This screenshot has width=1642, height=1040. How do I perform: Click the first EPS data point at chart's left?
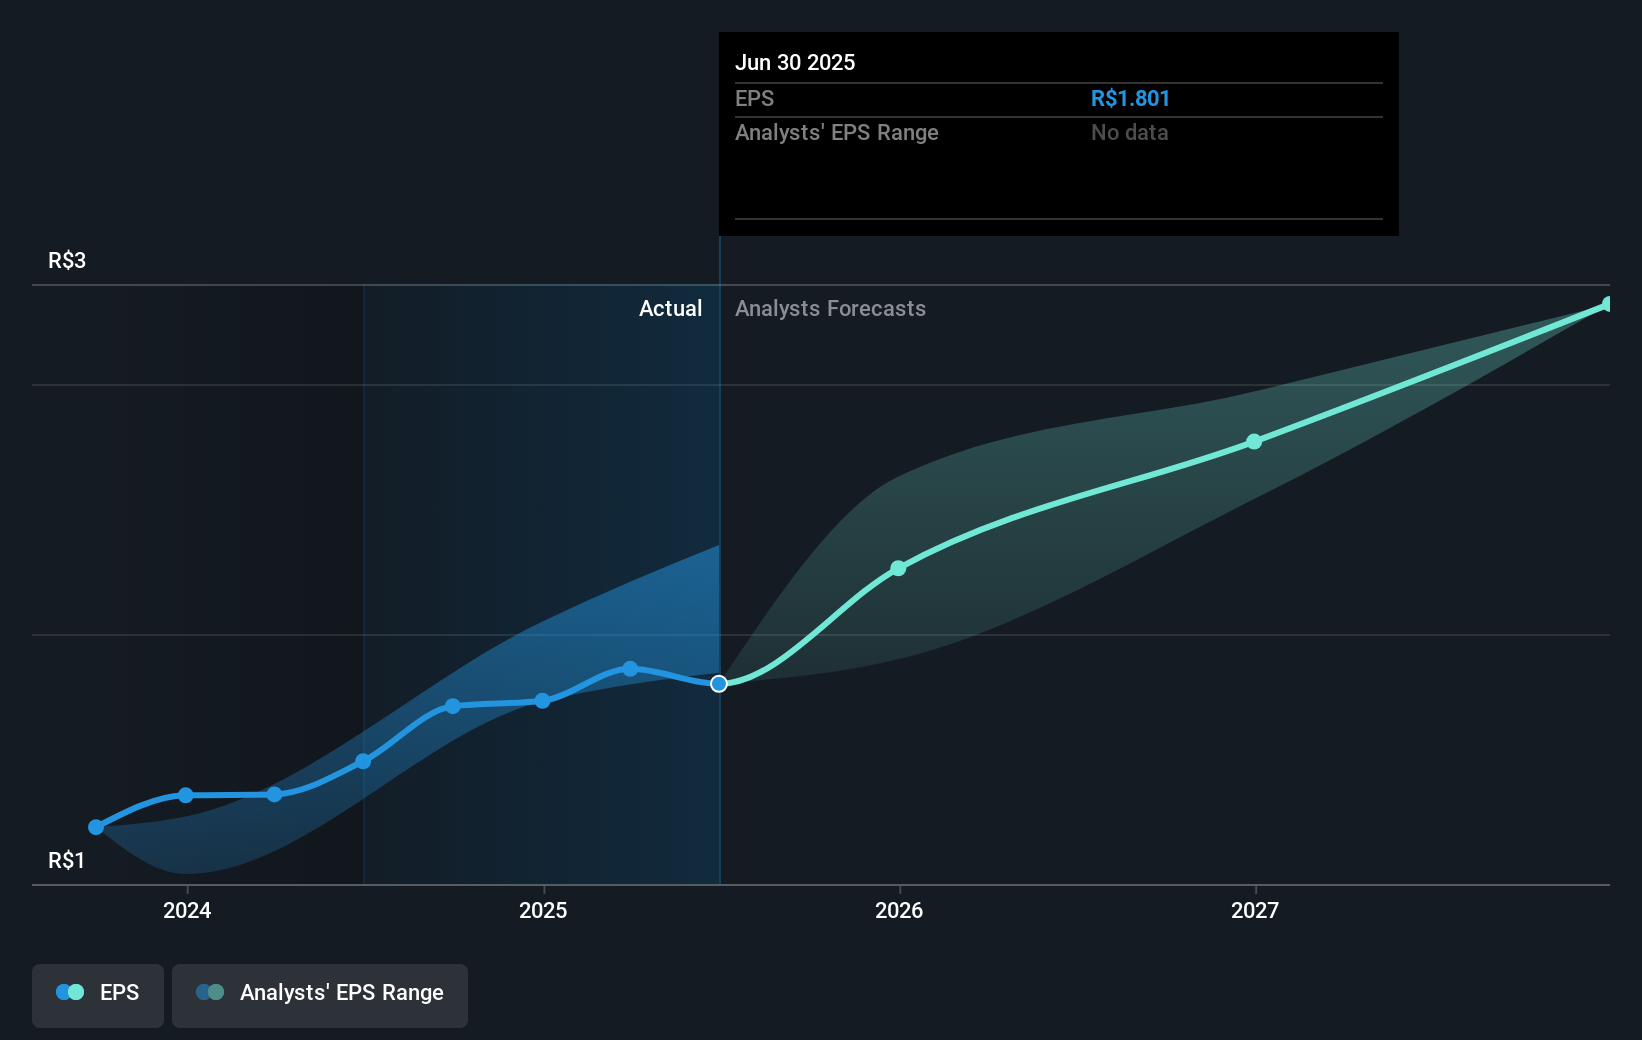tap(96, 827)
